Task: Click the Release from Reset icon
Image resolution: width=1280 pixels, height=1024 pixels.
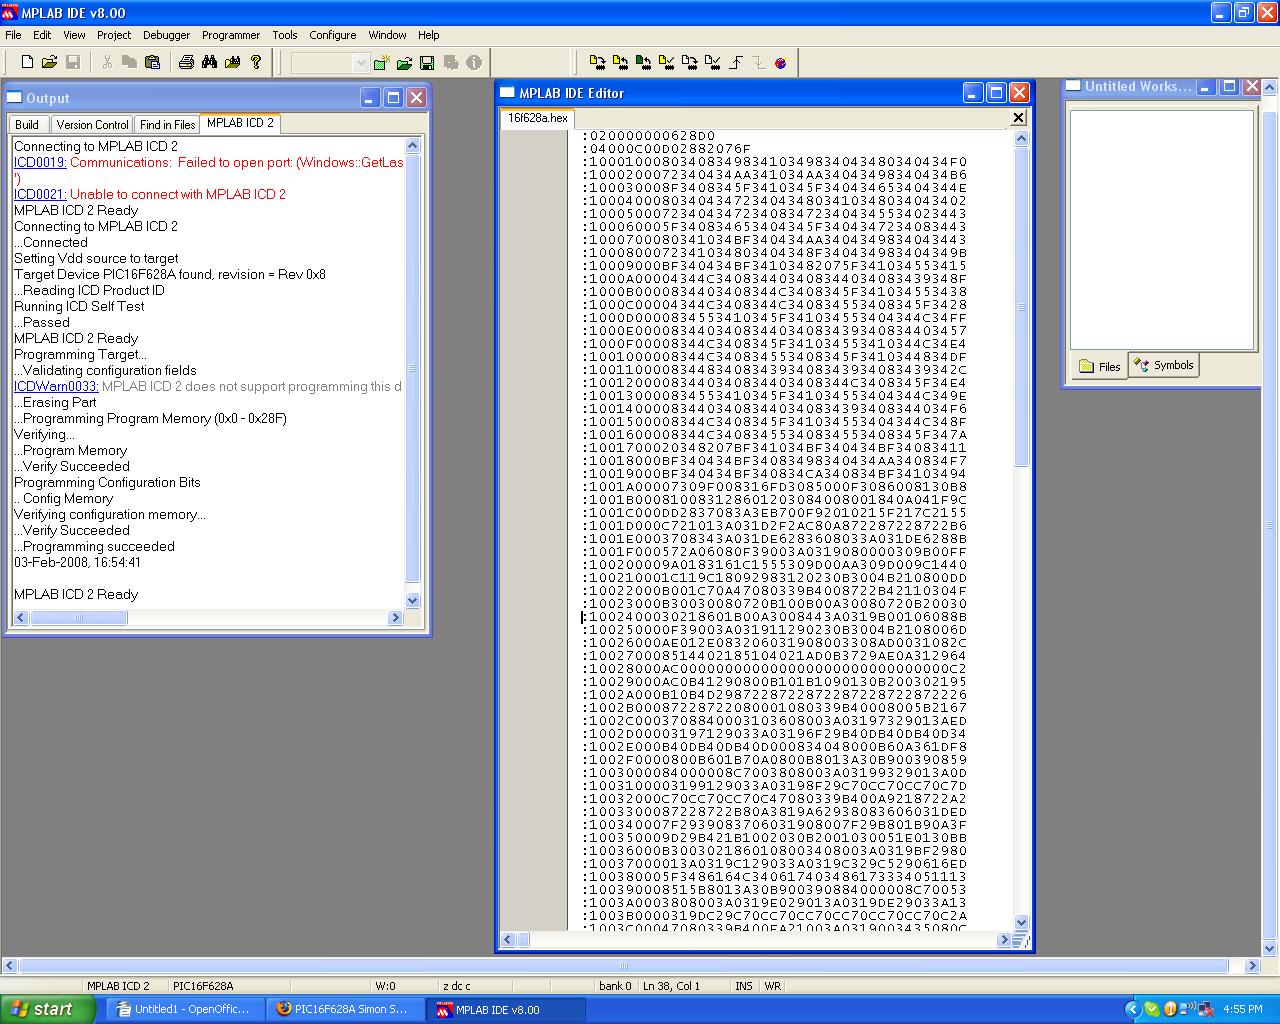Action: pyautogui.click(x=736, y=63)
